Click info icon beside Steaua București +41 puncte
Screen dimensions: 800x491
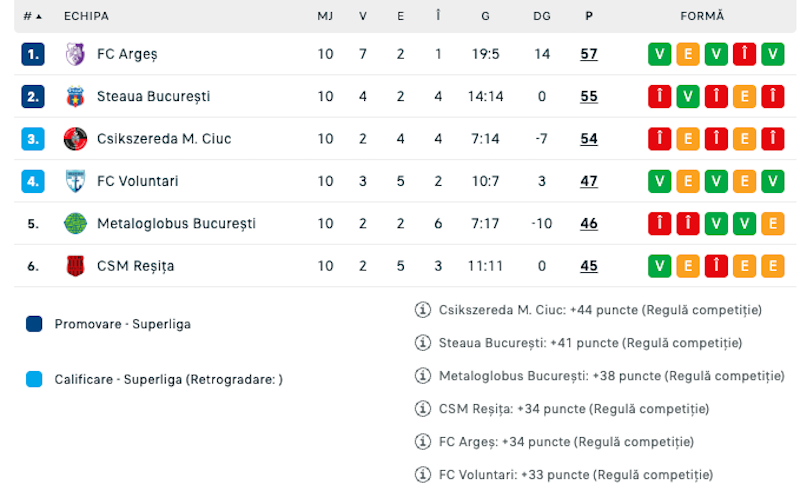[x=422, y=343]
